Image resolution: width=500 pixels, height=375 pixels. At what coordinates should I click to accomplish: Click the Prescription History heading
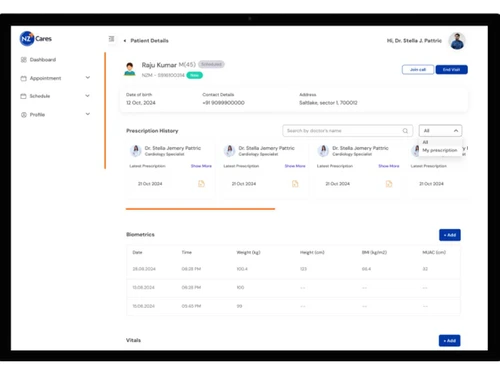[x=152, y=131]
